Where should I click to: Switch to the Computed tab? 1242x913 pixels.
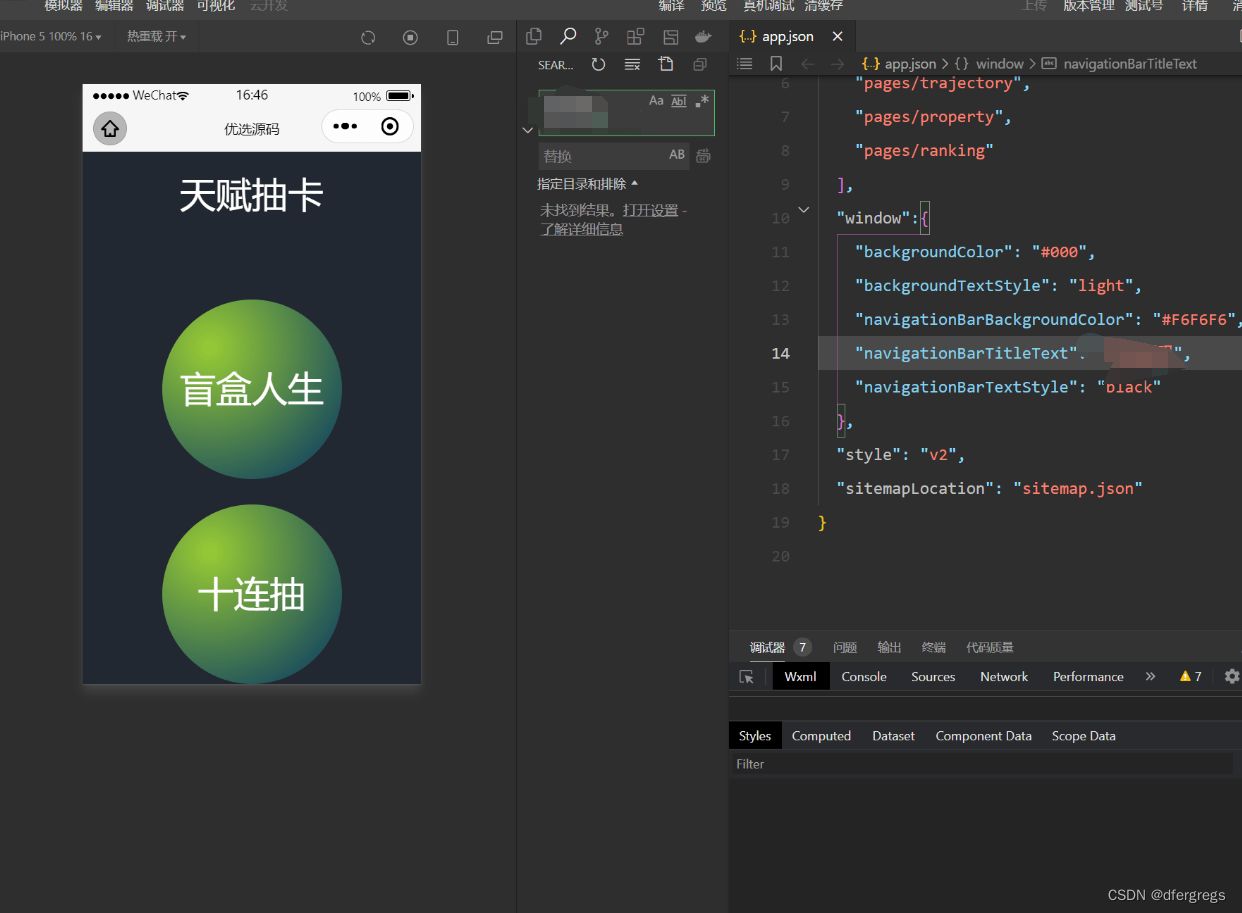click(x=821, y=736)
